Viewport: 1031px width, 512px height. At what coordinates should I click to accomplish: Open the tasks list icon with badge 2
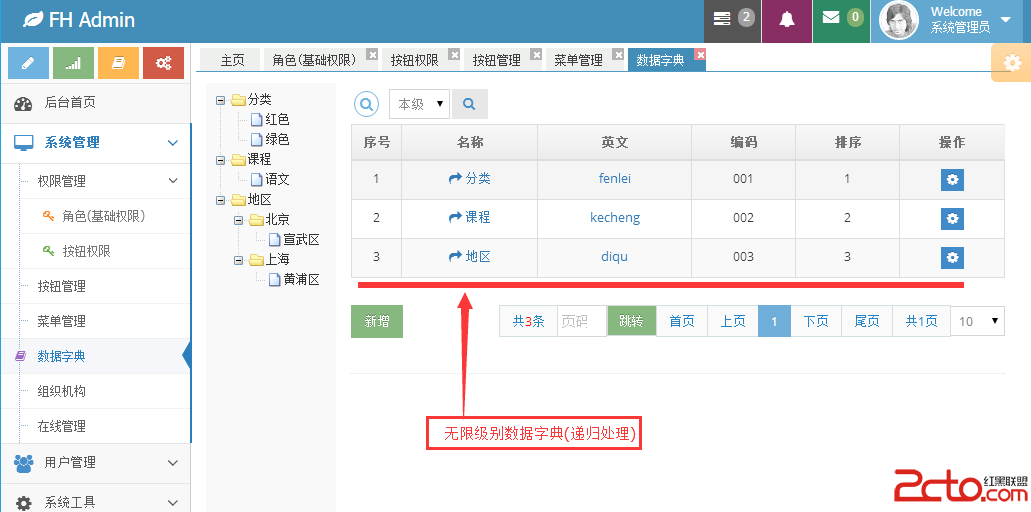point(732,21)
